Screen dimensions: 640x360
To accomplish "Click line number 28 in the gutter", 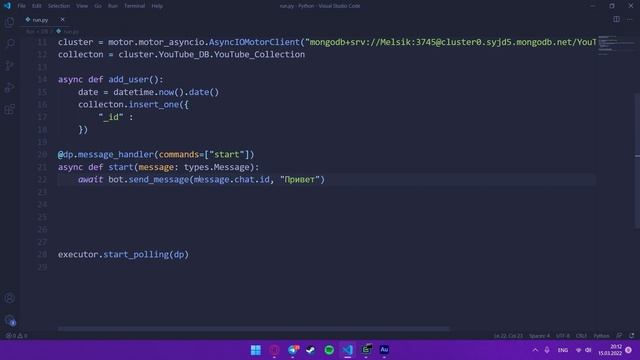I will (42, 255).
